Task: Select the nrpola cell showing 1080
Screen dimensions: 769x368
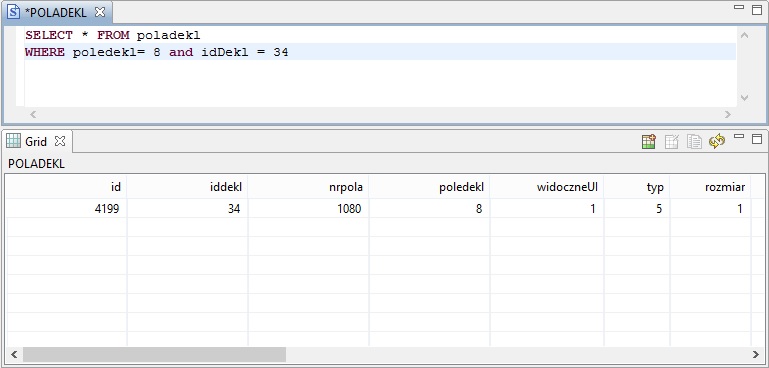Action: pos(308,209)
